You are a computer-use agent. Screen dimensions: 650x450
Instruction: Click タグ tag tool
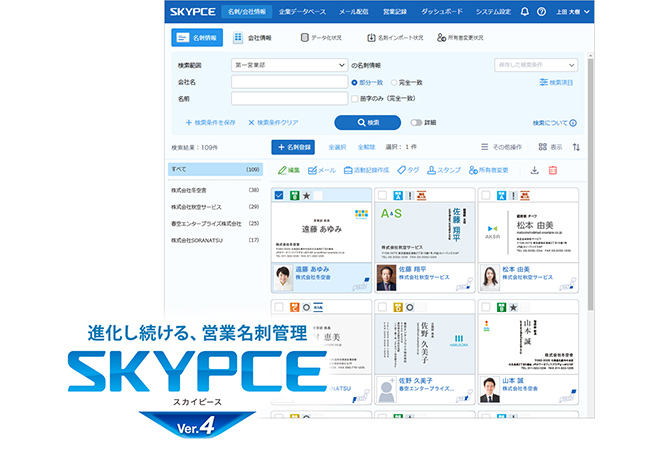[x=408, y=170]
